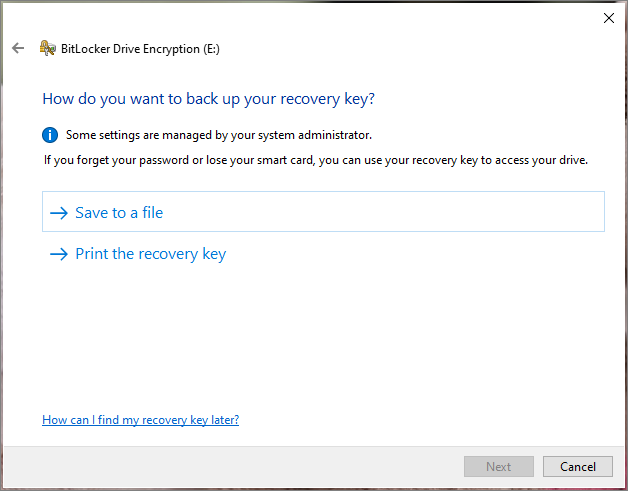
Task: Click the words 'recovery key' in the heading
Action: click(x=310, y=99)
